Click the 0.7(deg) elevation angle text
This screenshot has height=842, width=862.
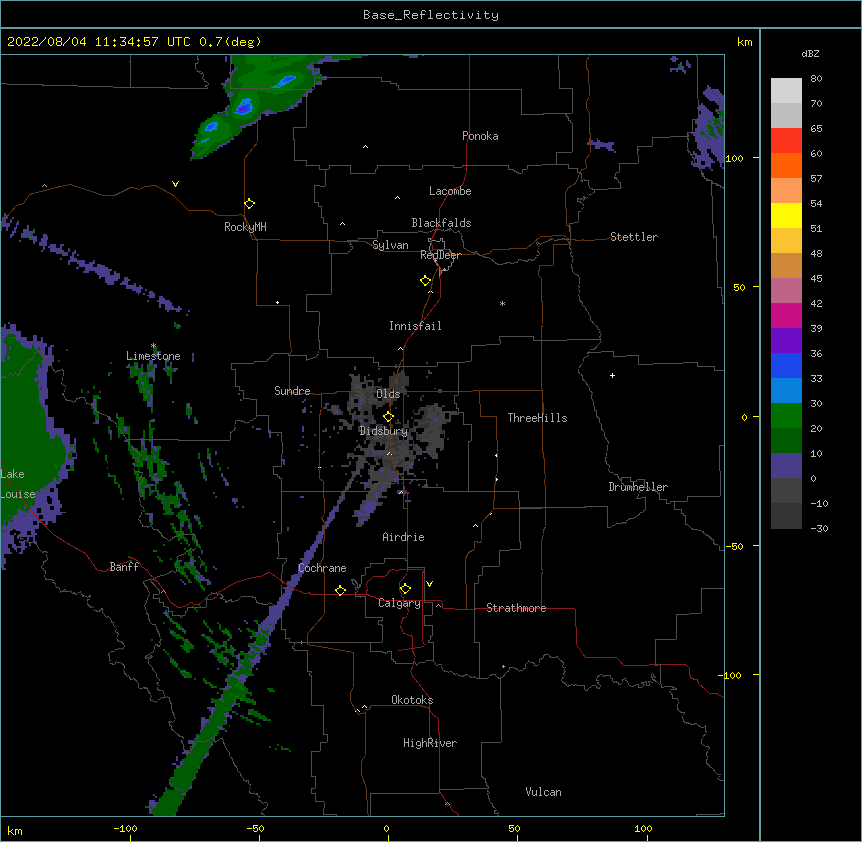230,42
